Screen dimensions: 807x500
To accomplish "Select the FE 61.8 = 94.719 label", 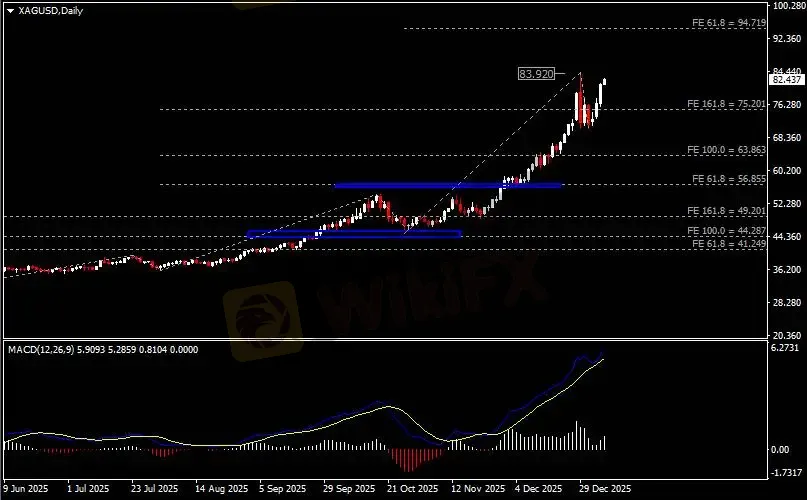I will pyautogui.click(x=727, y=22).
